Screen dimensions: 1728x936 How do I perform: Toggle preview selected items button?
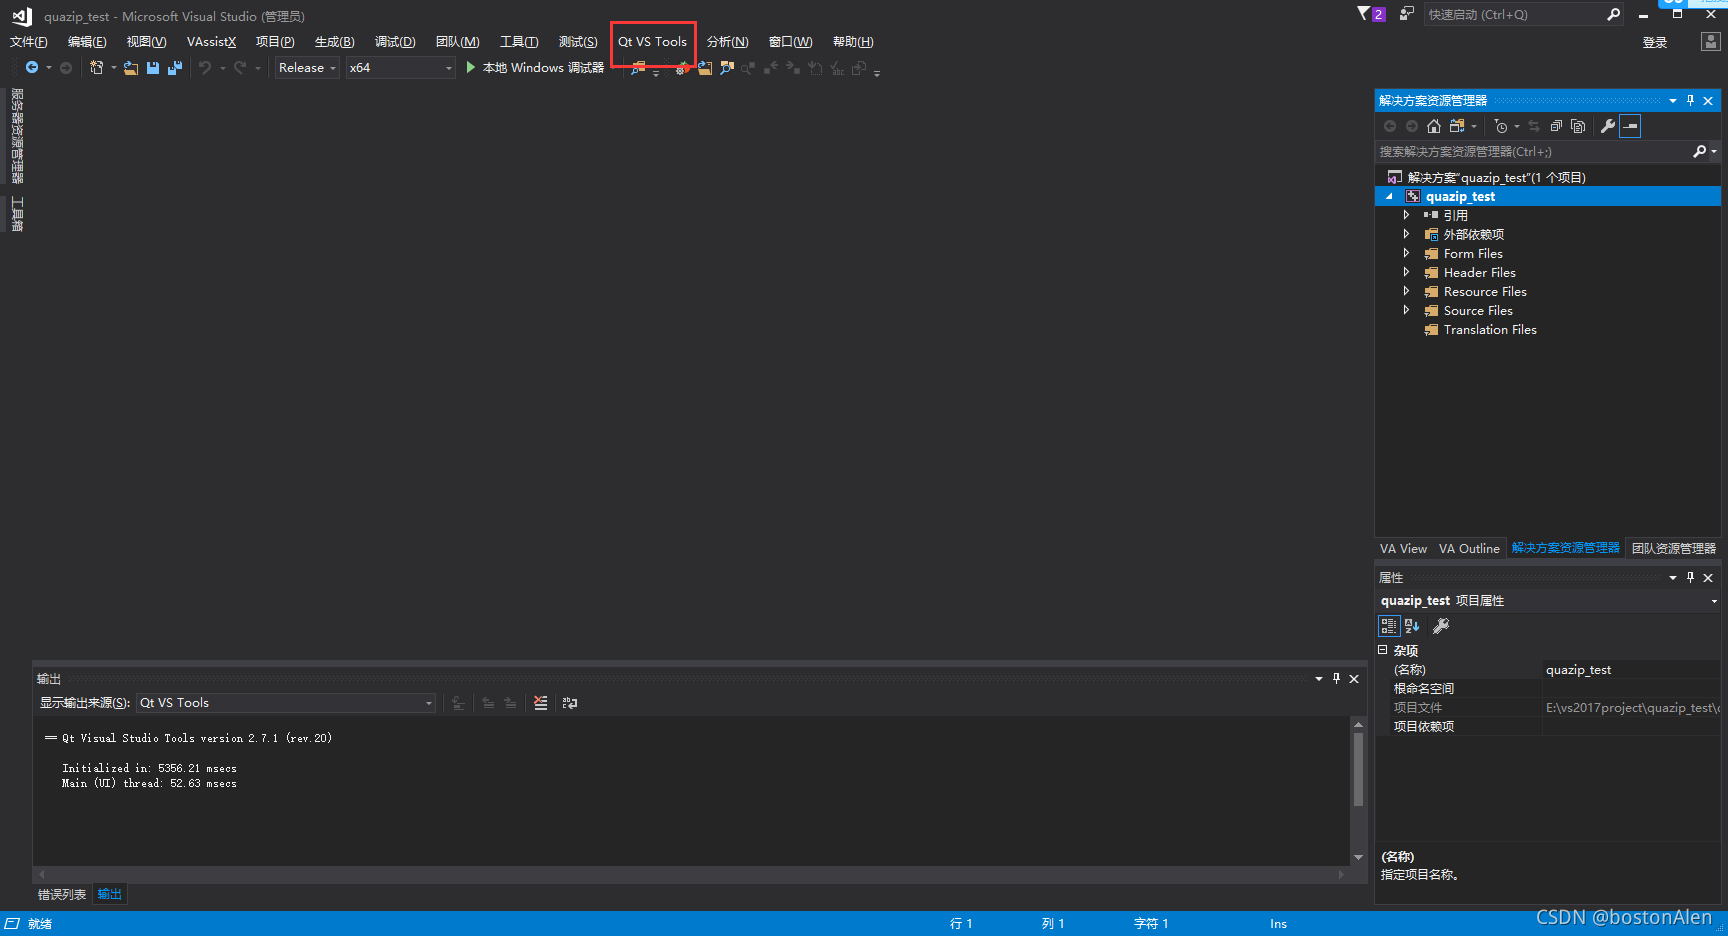(x=1630, y=126)
